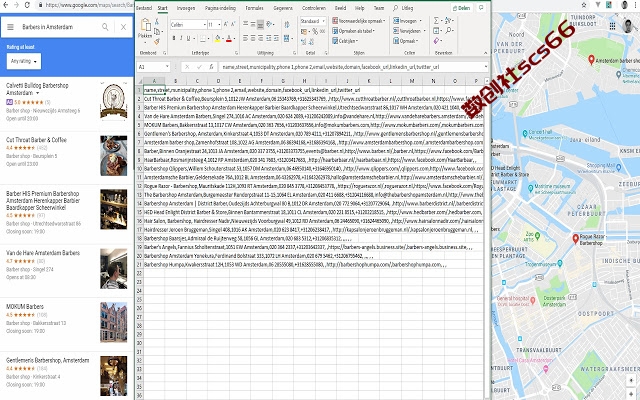
Task: Click the decrease indent icon
Action: pyautogui.click(x=269, y=38)
